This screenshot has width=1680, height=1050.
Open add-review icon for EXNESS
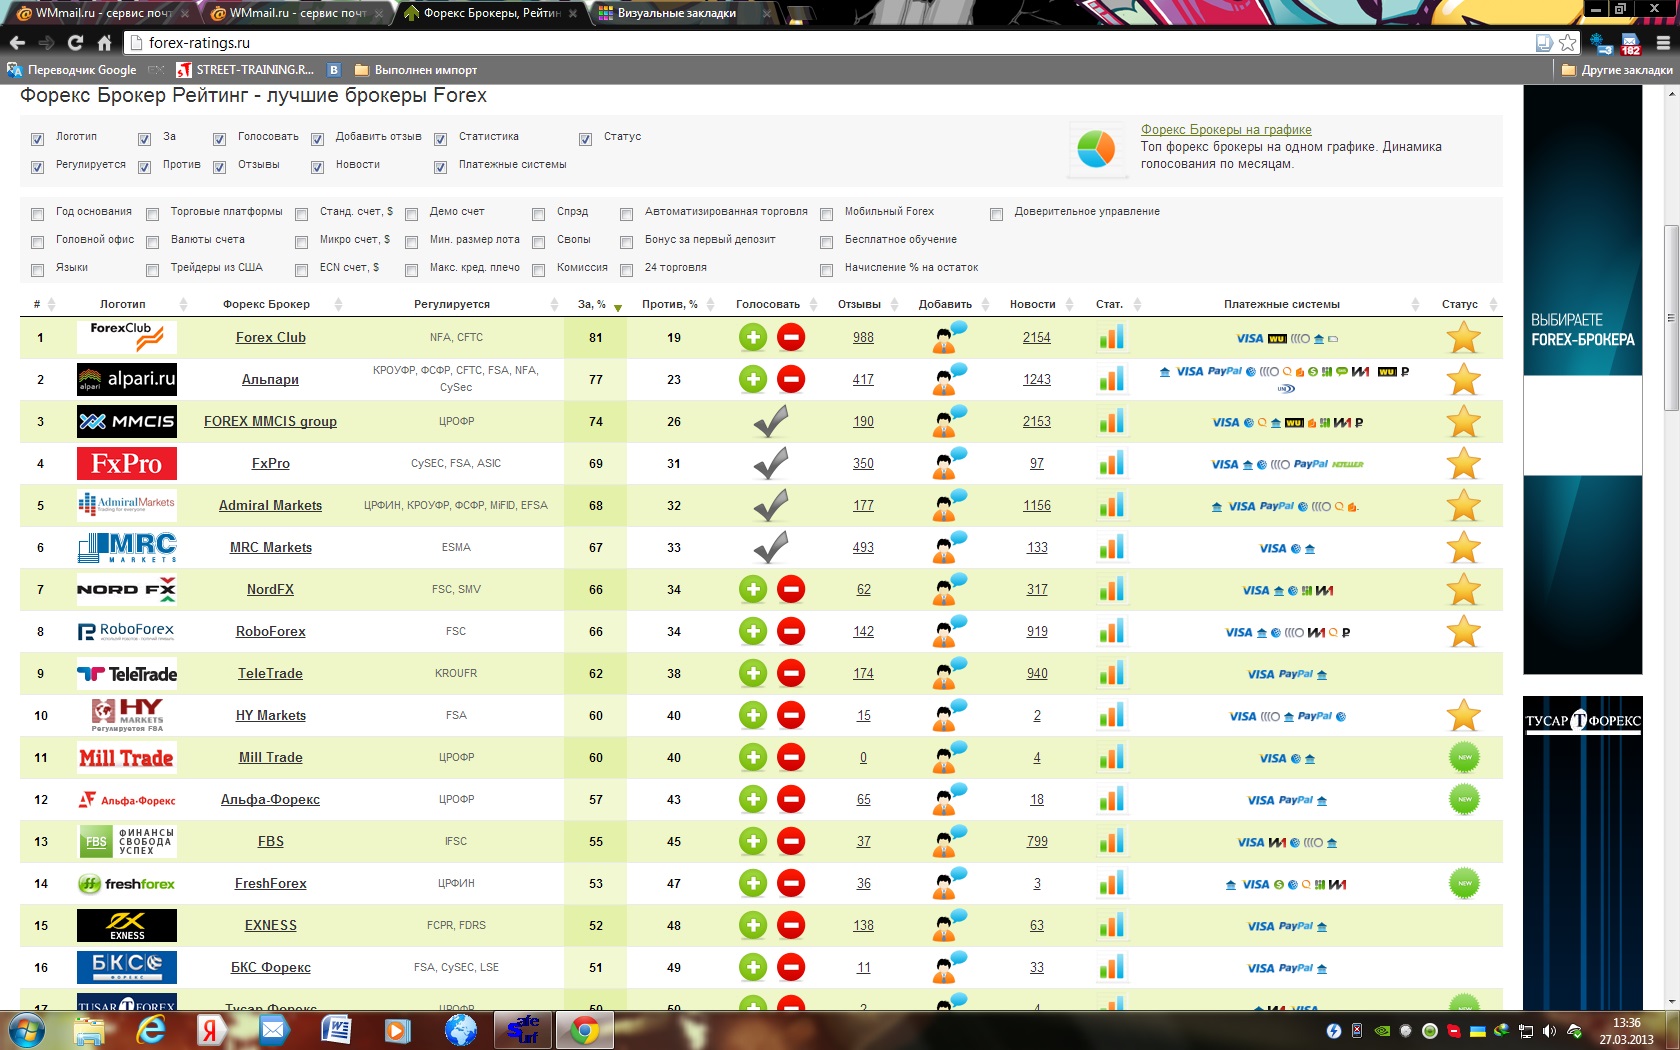pos(948,925)
